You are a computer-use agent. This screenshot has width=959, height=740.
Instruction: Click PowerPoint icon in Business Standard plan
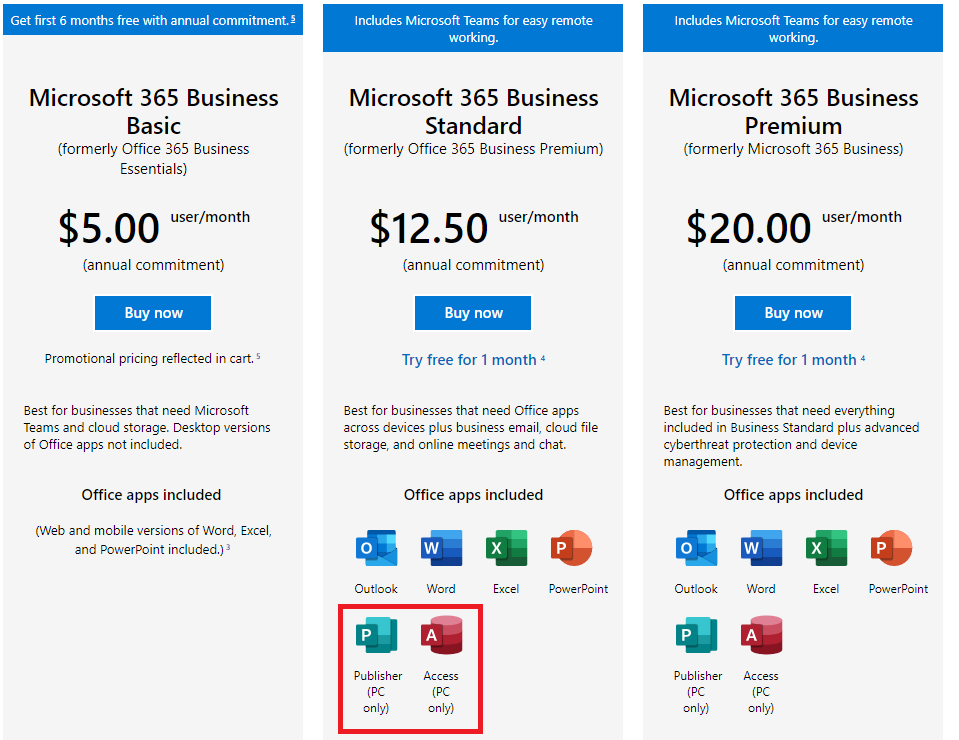(571, 548)
